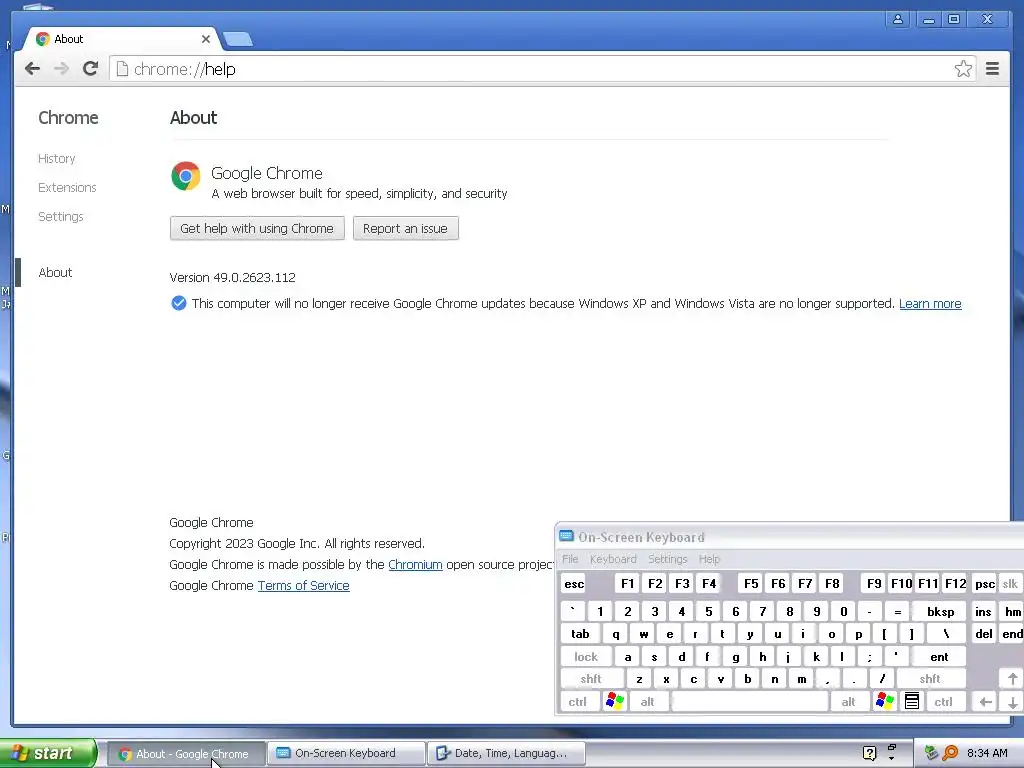This screenshot has width=1024, height=768.
Task: Click Get help with using Chrome button
Action: tap(257, 229)
